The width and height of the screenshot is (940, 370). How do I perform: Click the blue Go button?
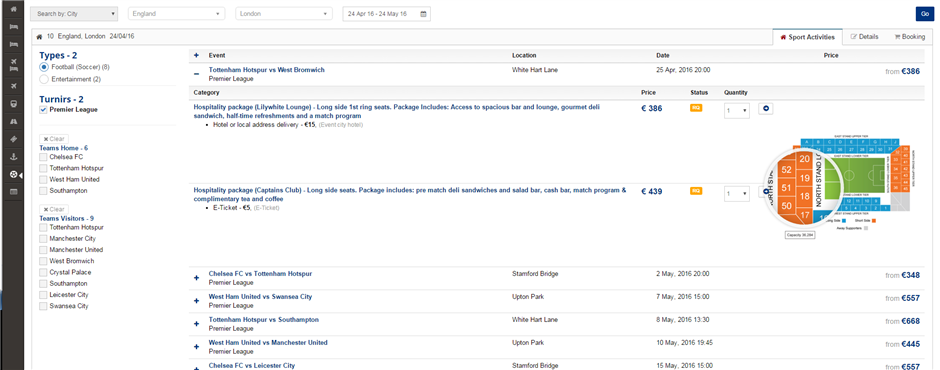[924, 14]
